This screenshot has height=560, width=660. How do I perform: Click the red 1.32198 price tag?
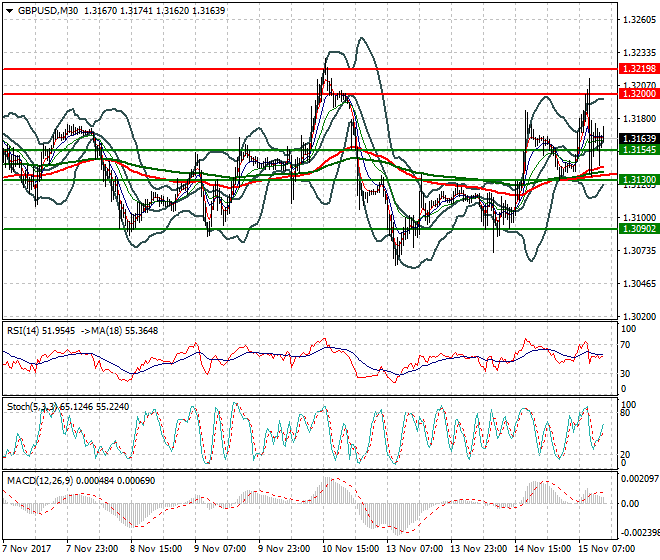638,69
